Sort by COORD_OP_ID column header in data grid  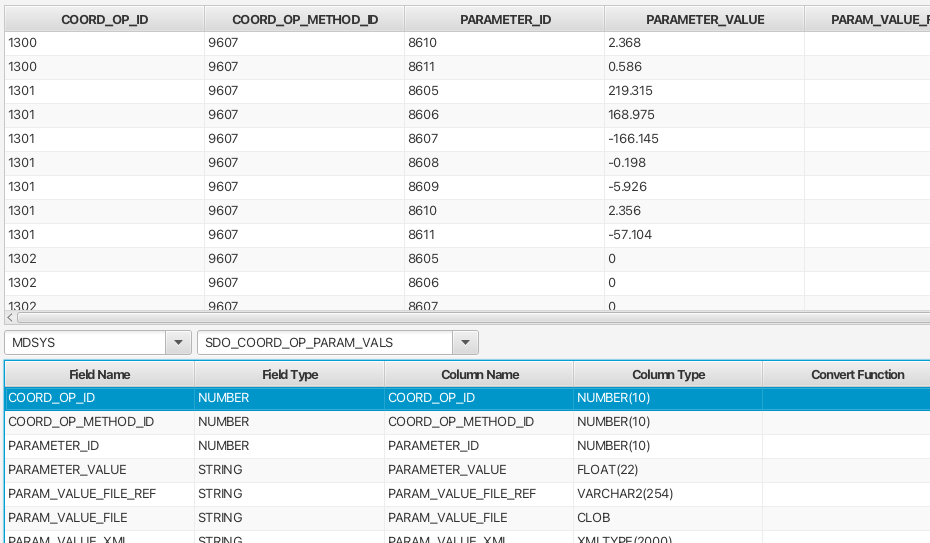104,19
